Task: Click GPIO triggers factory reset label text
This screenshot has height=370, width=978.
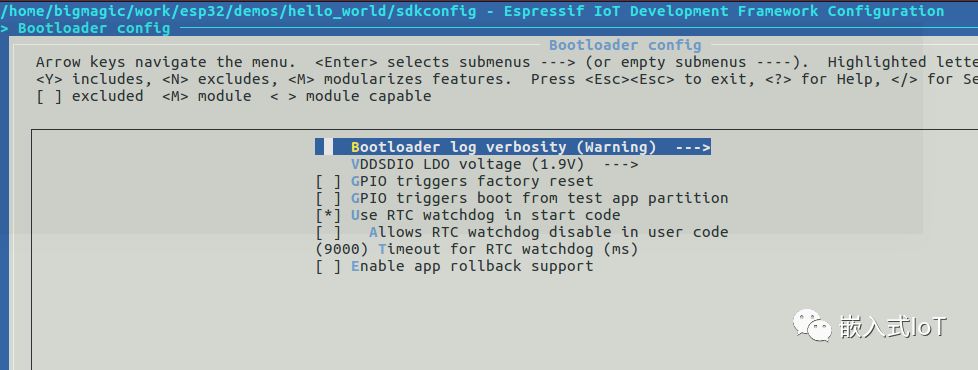Action: pos(472,182)
